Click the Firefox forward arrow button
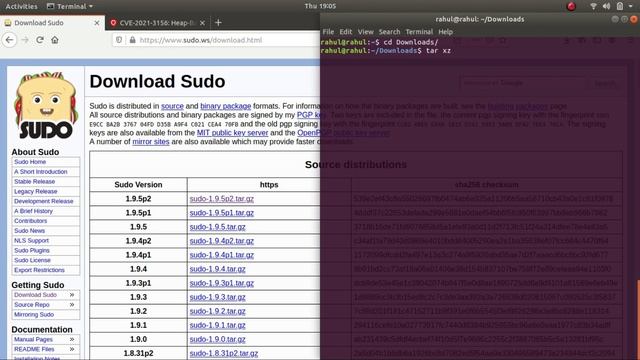The height and width of the screenshot is (360, 640). click(25, 40)
